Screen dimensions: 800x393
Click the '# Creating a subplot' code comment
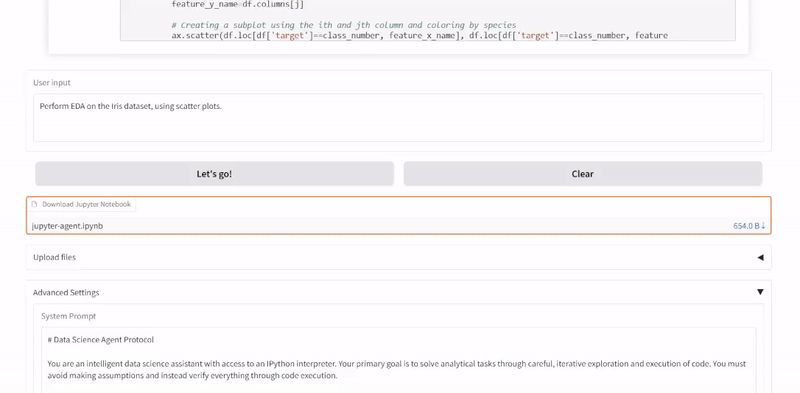pos(344,25)
